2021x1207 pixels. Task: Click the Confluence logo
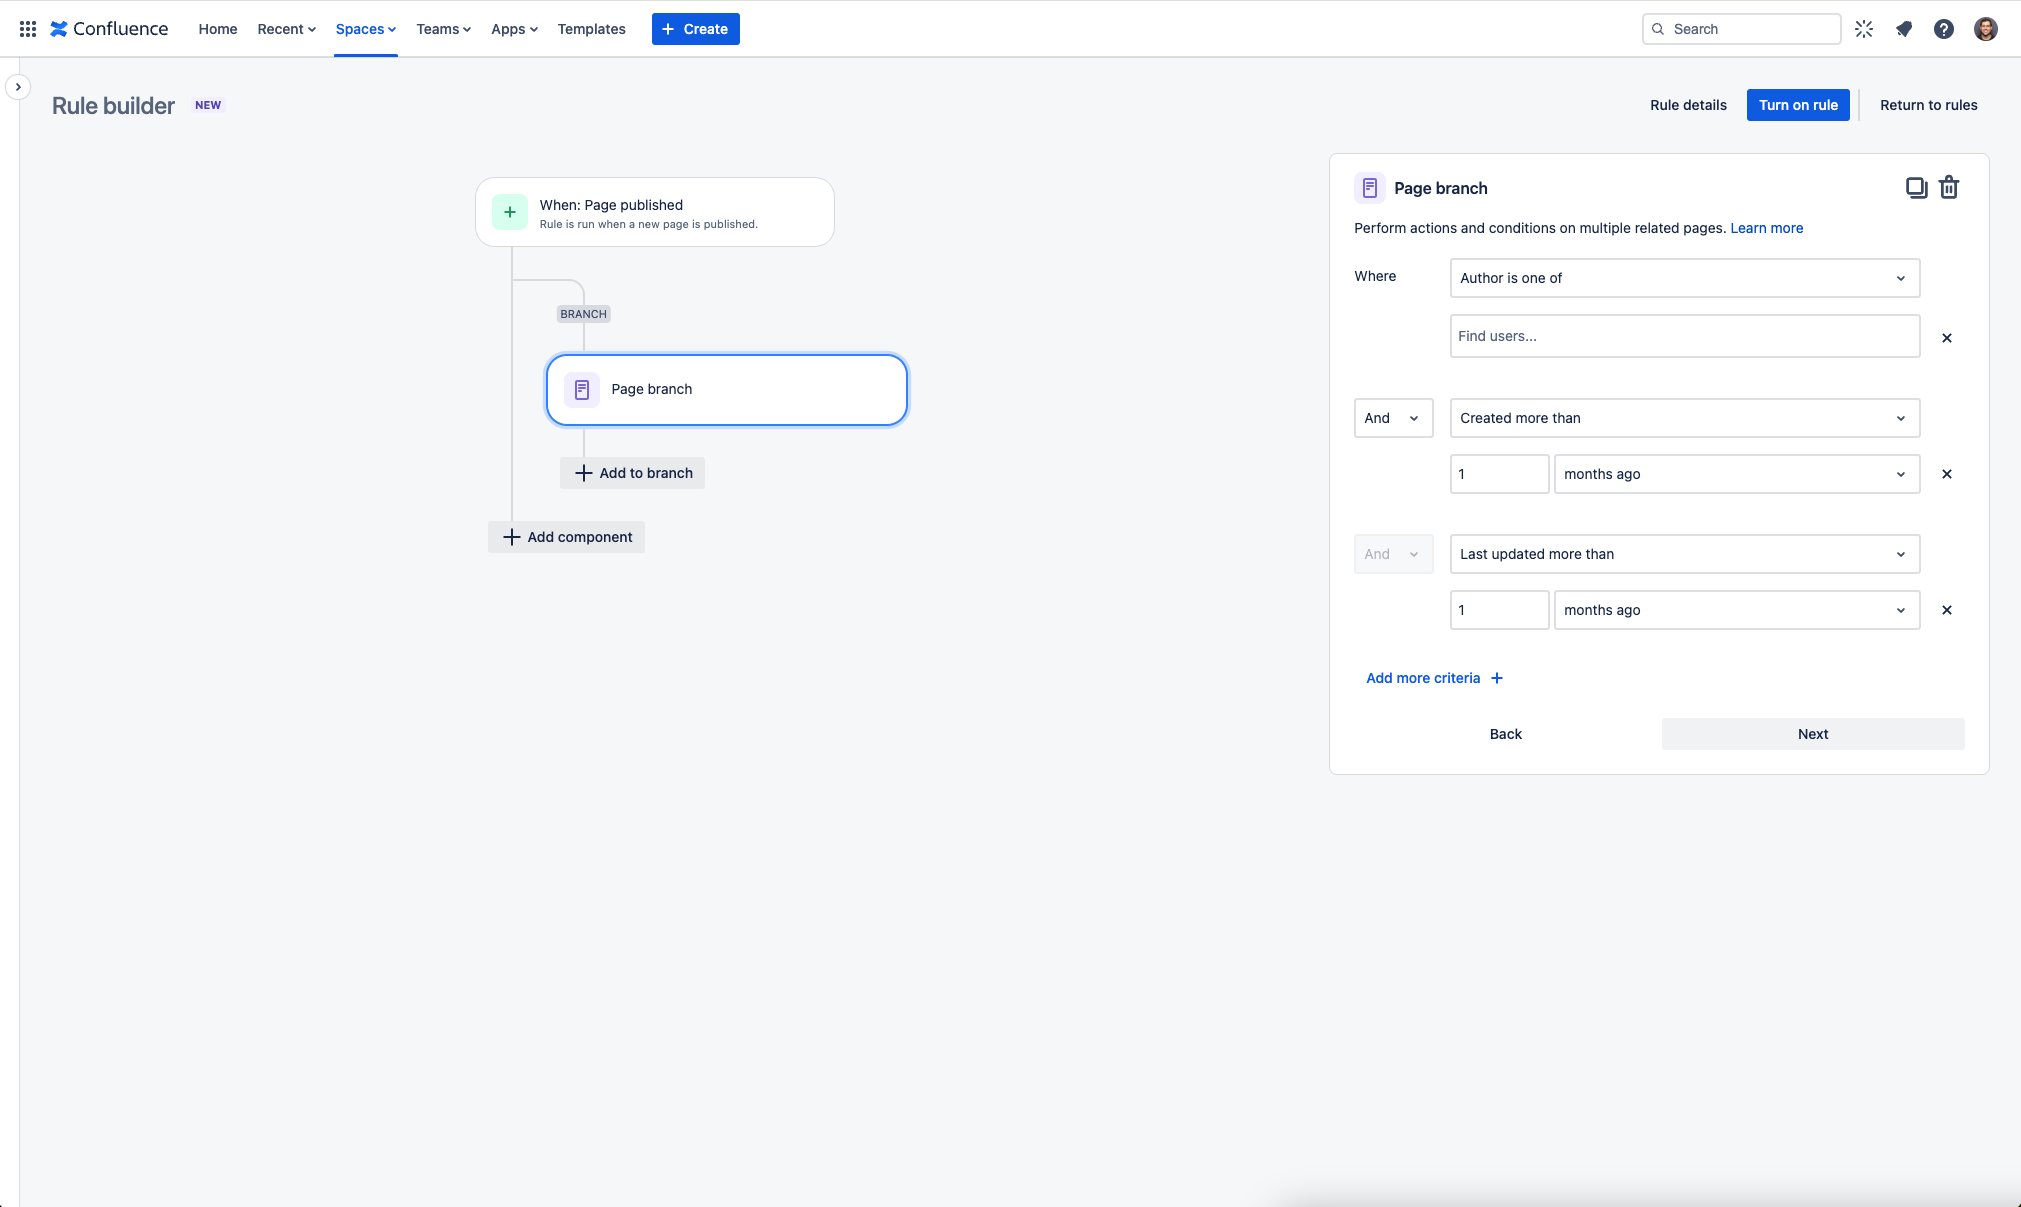[109, 29]
